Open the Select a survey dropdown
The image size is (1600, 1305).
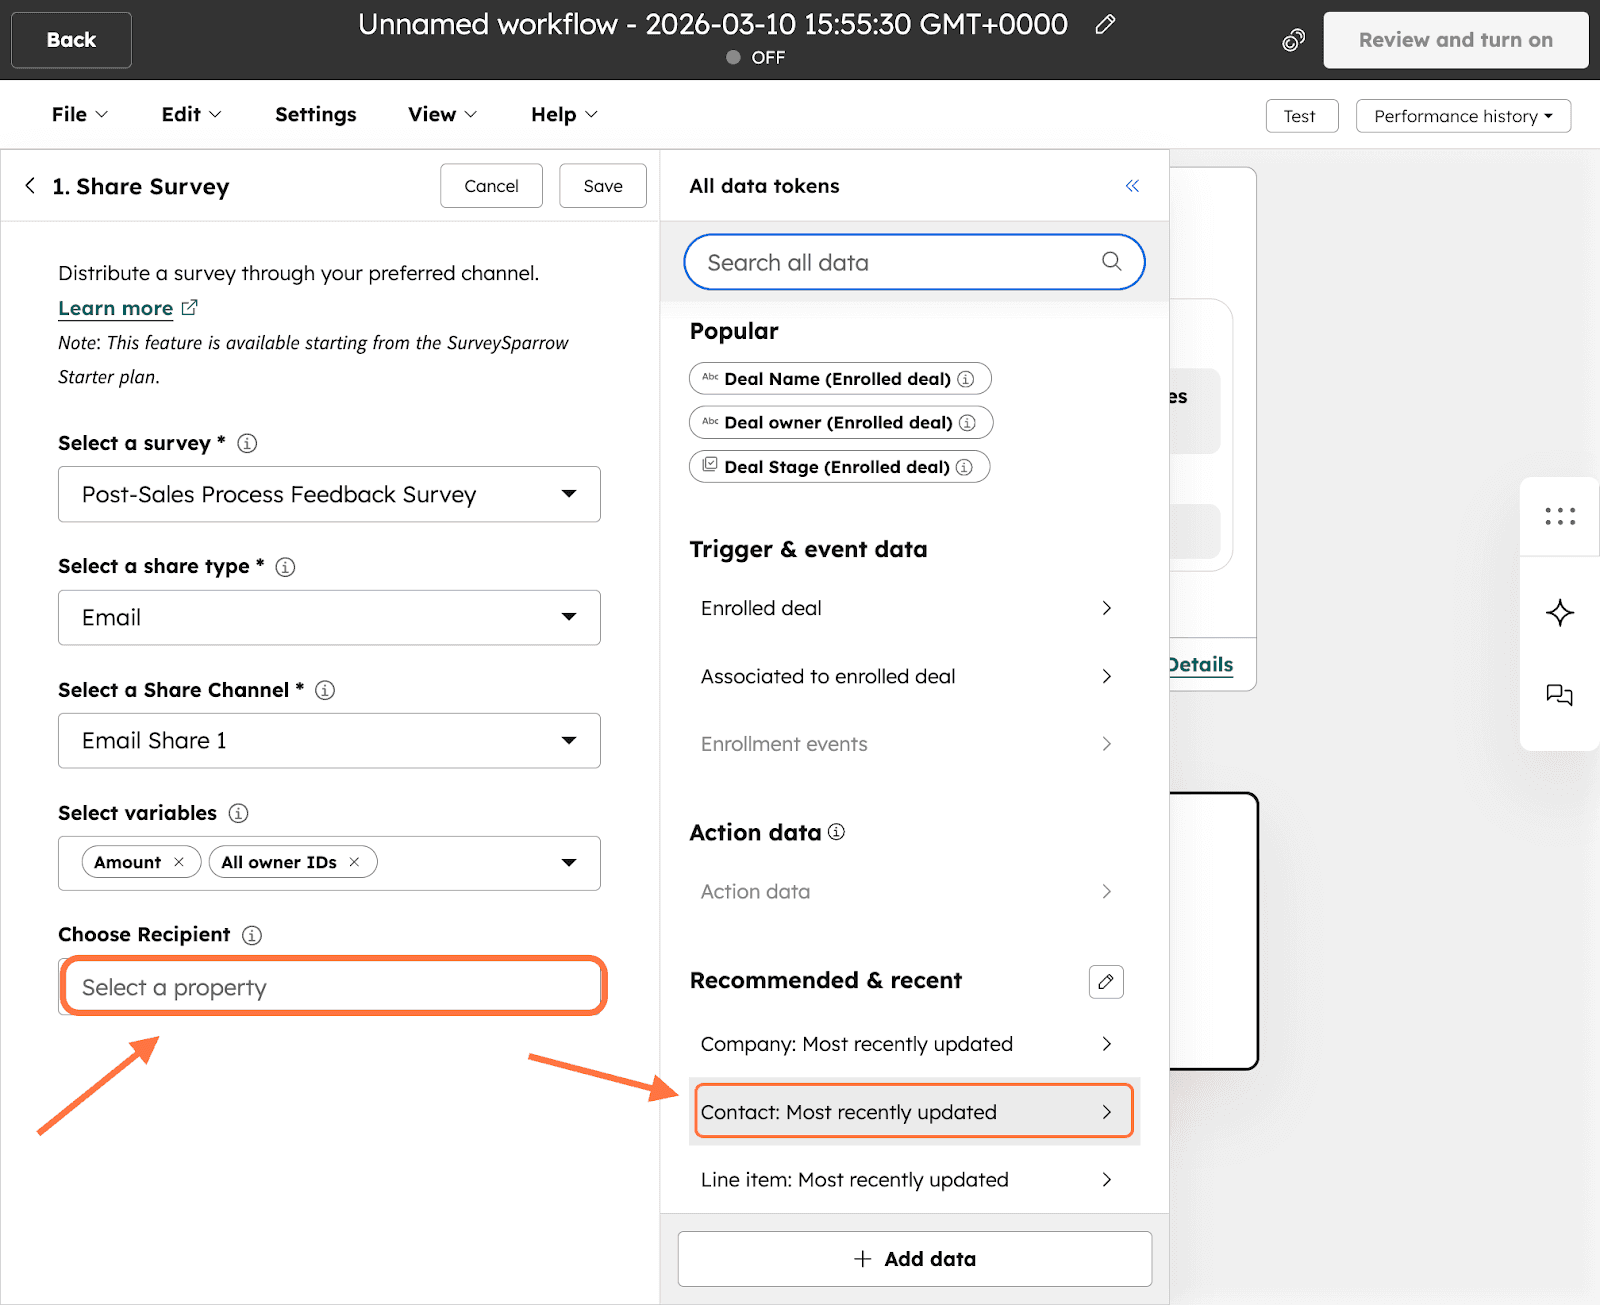coord(329,494)
